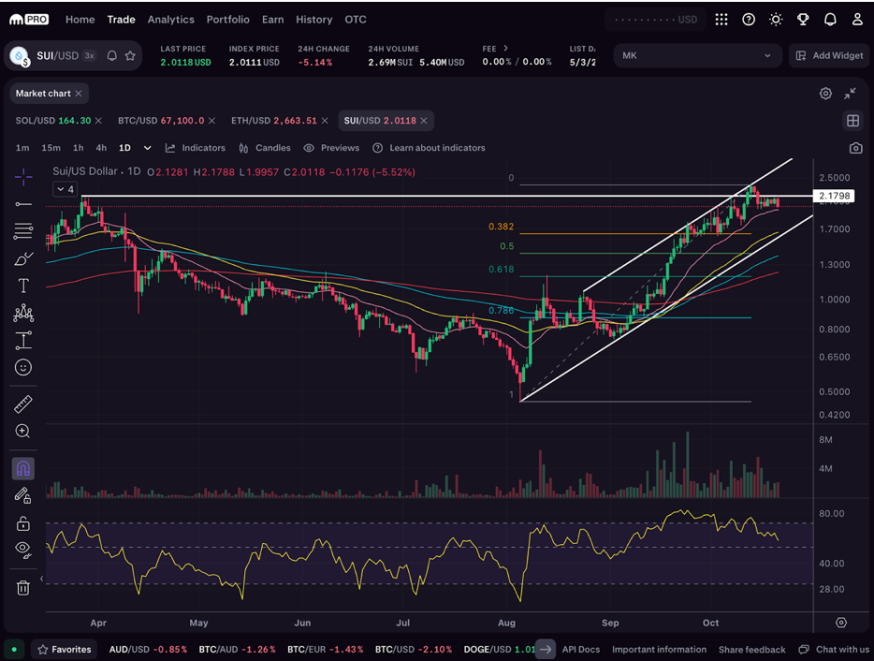The height and width of the screenshot is (661, 874).
Task: Expand the MK account dropdown
Action: pyautogui.click(x=697, y=56)
